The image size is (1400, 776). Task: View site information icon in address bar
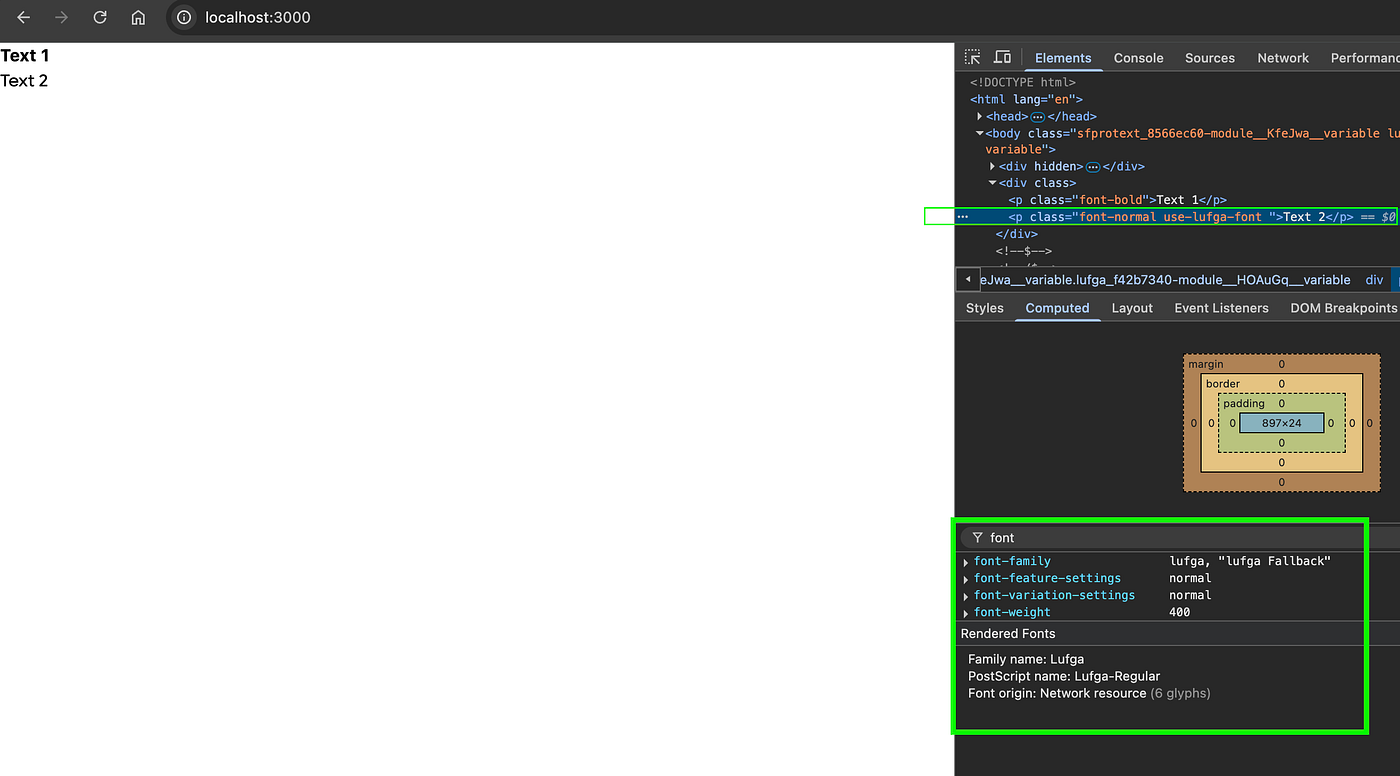(x=184, y=17)
